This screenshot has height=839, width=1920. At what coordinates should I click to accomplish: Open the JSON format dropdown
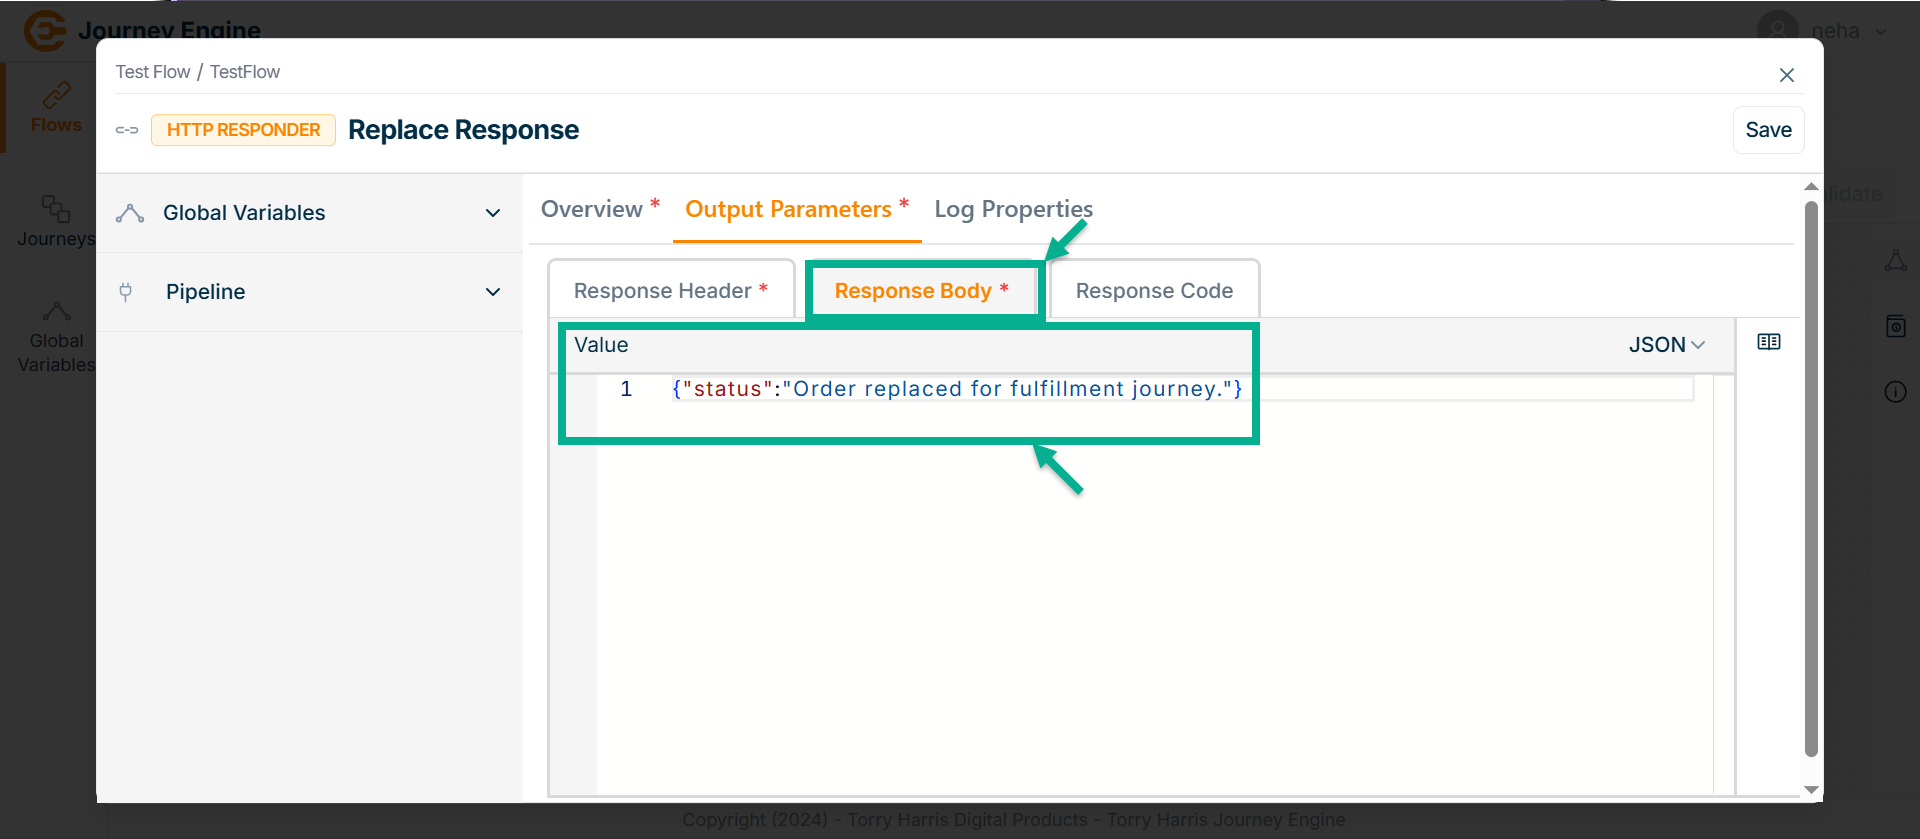pyautogui.click(x=1666, y=345)
